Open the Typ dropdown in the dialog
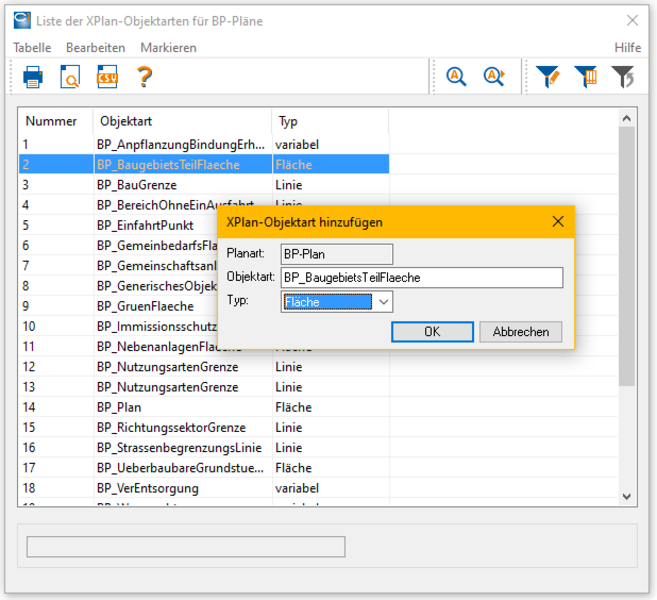 [x=383, y=302]
